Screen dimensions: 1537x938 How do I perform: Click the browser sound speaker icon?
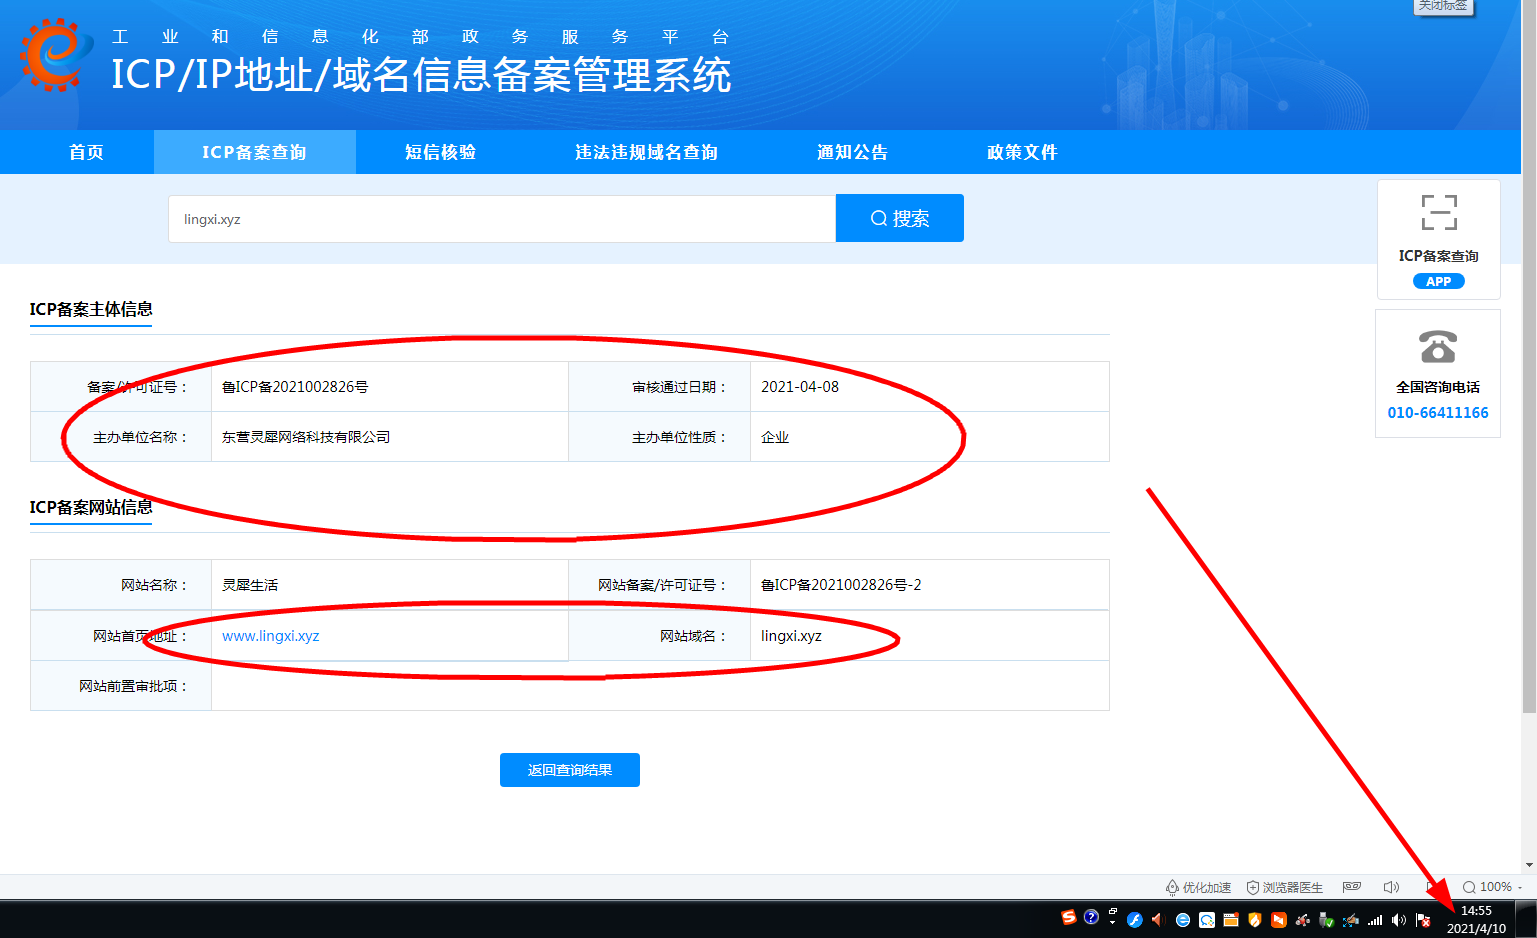coord(1391,887)
